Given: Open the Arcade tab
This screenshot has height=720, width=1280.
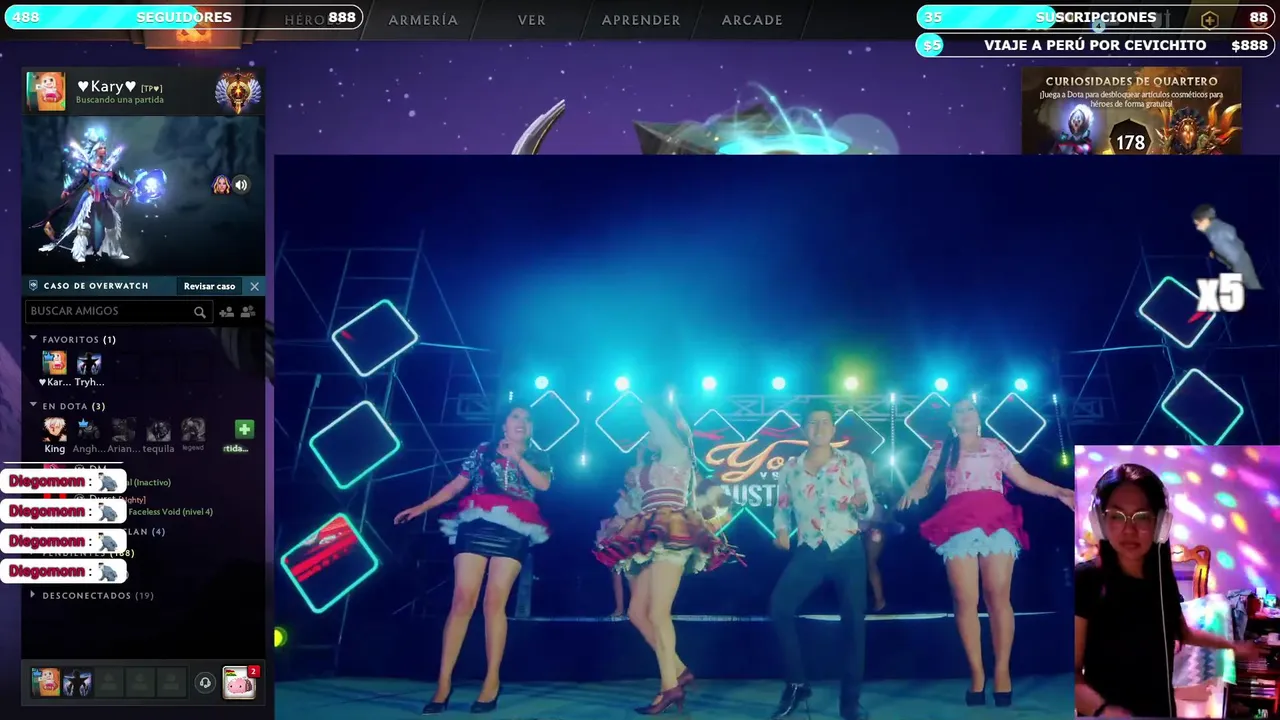Looking at the screenshot, I should [752, 19].
